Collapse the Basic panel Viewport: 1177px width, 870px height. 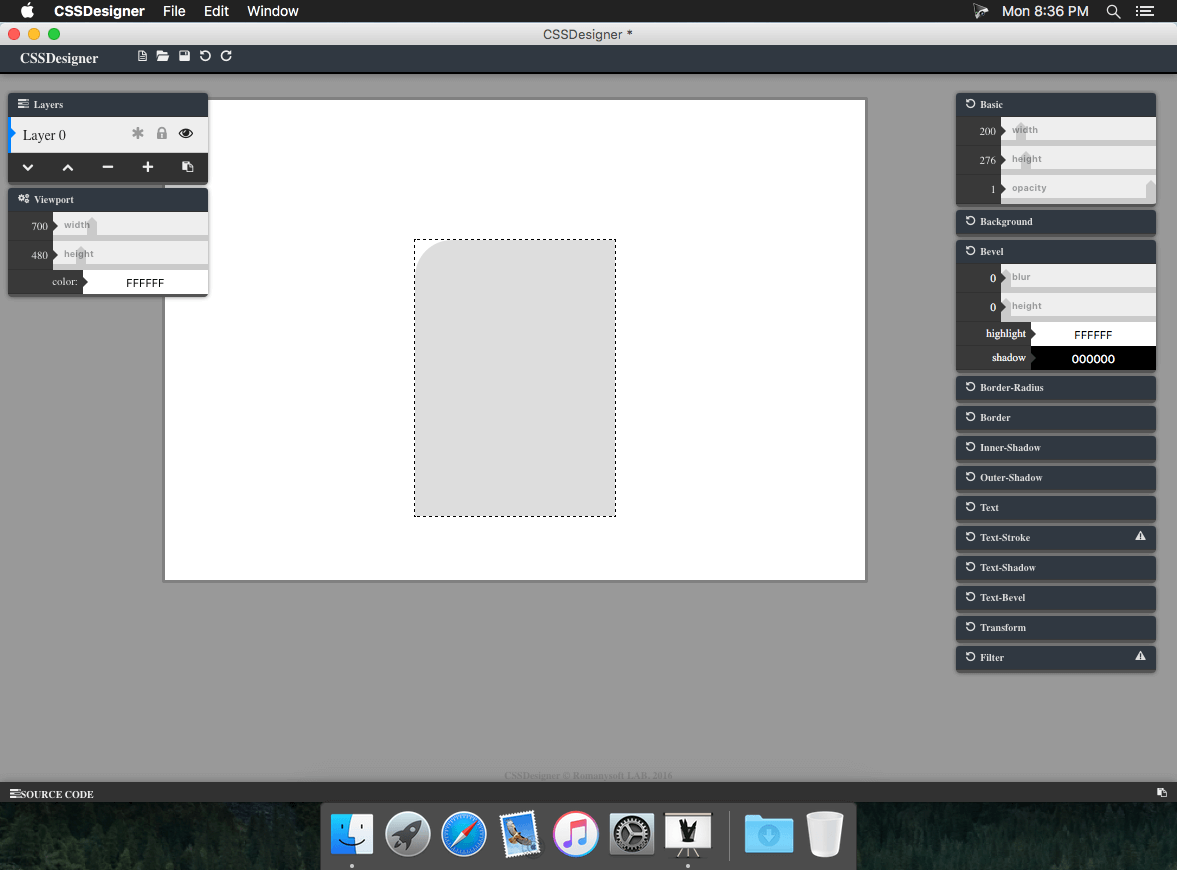click(1055, 104)
